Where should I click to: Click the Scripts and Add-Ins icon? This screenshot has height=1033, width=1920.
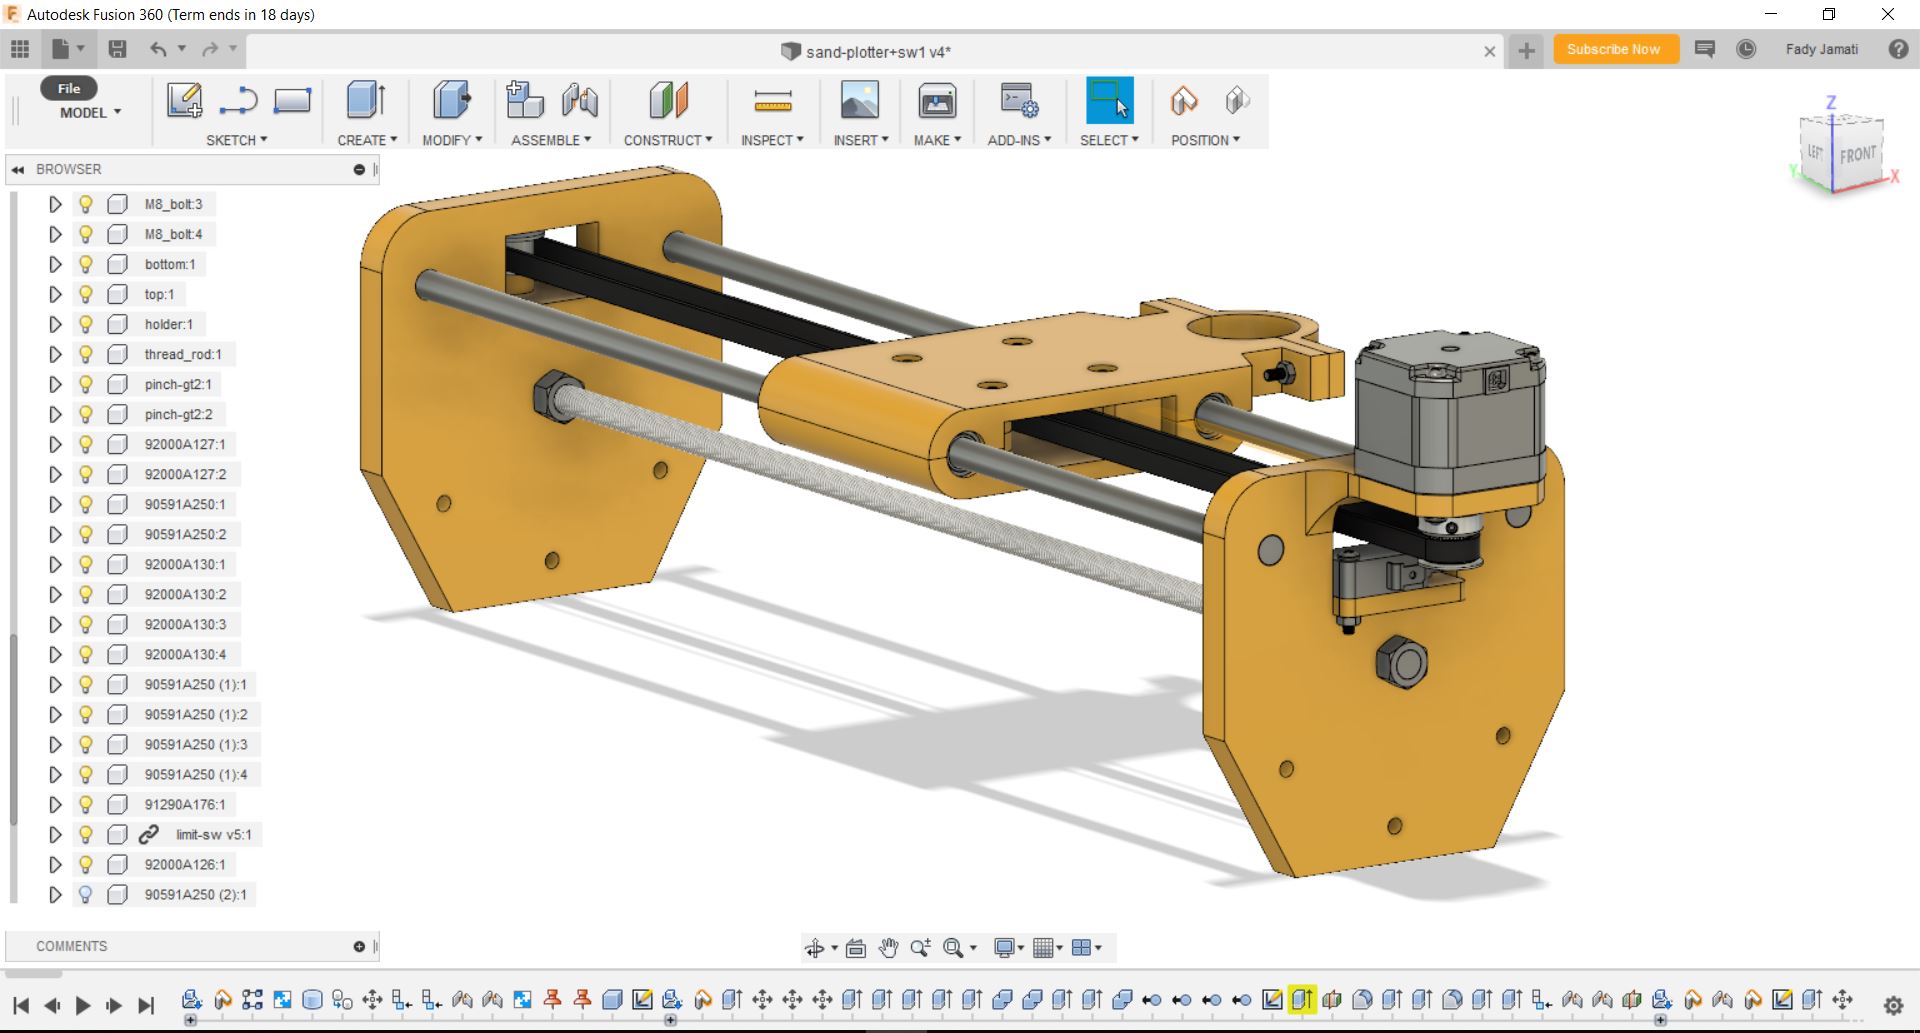(x=1018, y=101)
